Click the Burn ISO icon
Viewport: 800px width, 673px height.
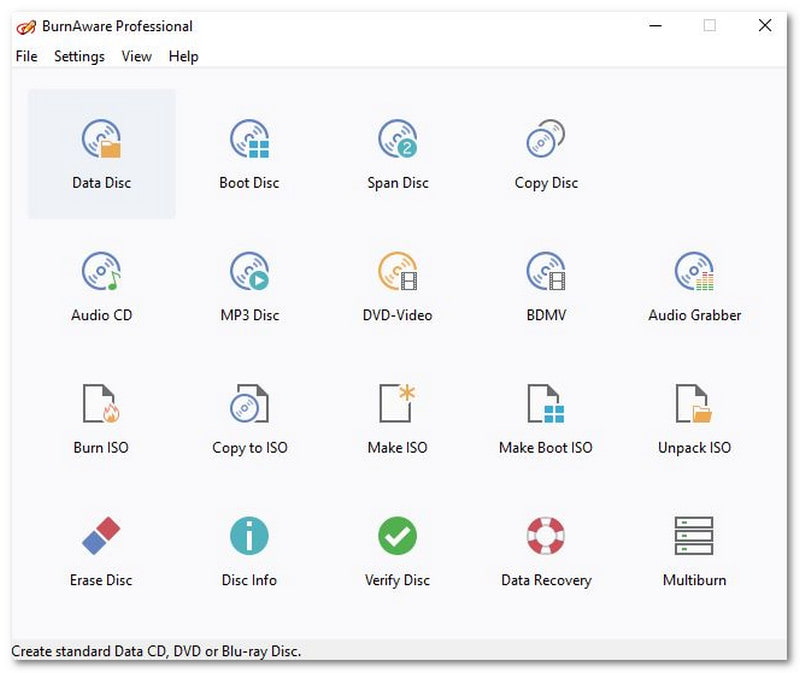(x=102, y=404)
